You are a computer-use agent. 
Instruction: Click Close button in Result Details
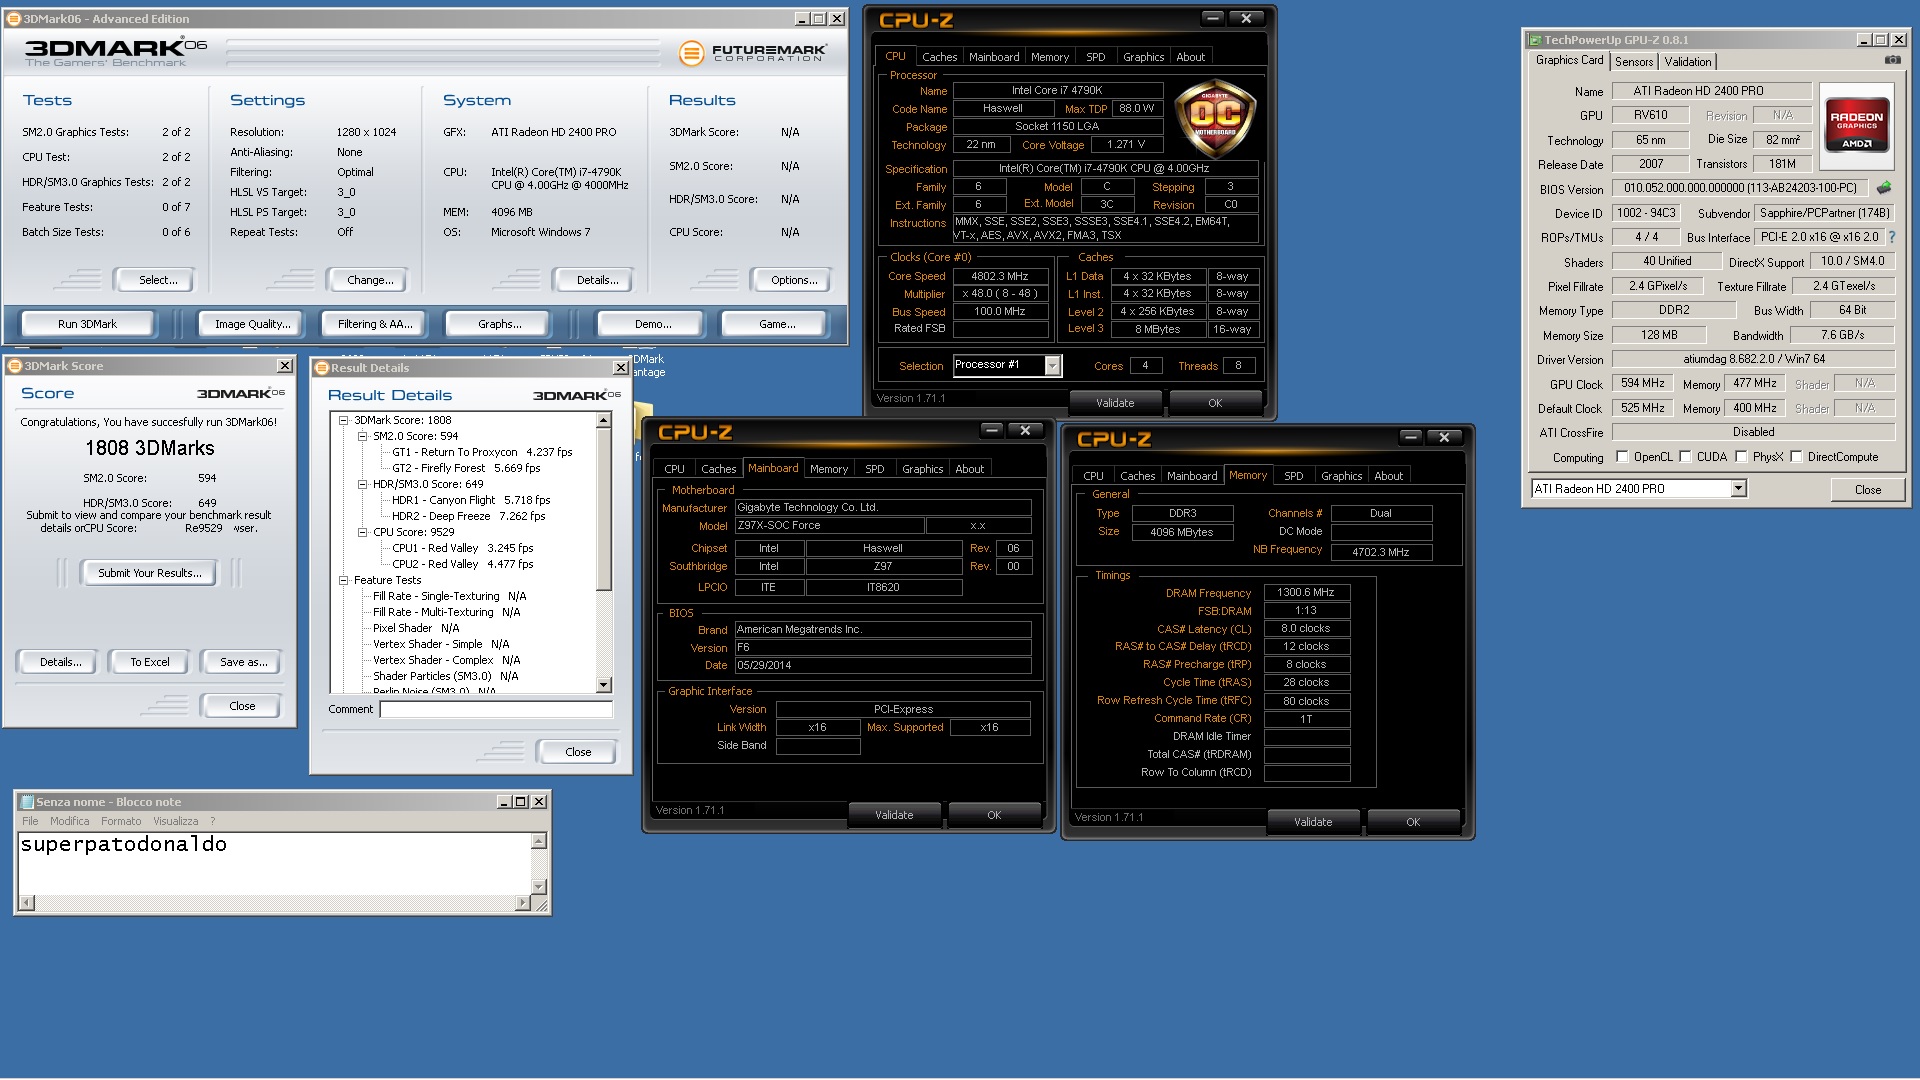[578, 752]
